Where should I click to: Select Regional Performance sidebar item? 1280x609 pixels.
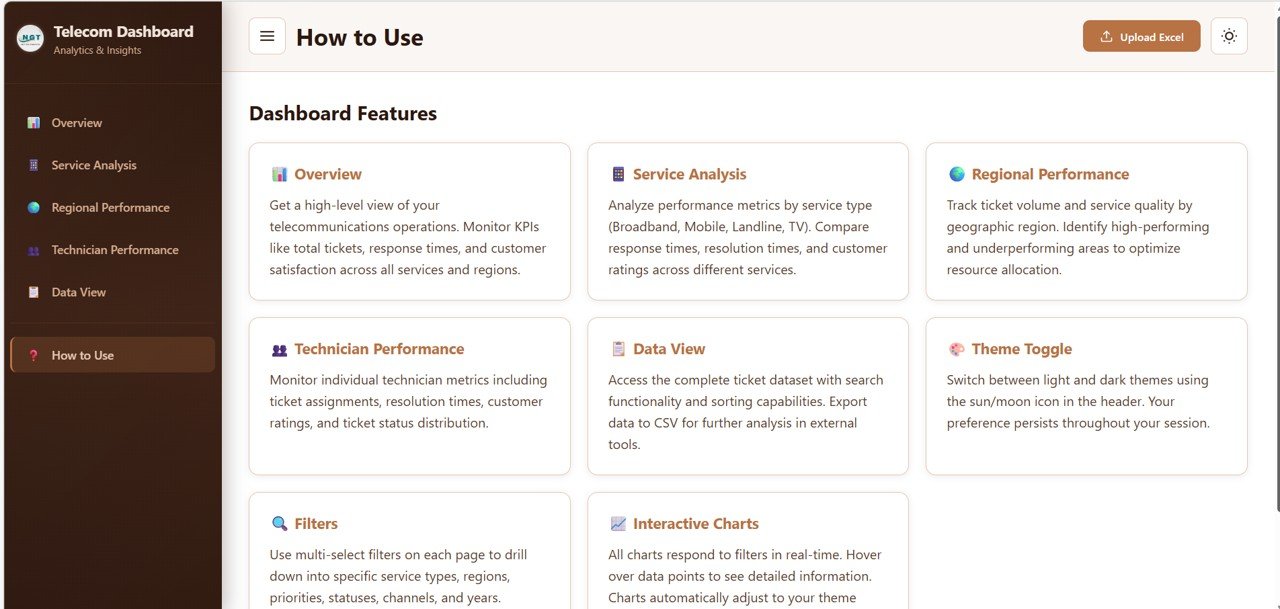[110, 208]
